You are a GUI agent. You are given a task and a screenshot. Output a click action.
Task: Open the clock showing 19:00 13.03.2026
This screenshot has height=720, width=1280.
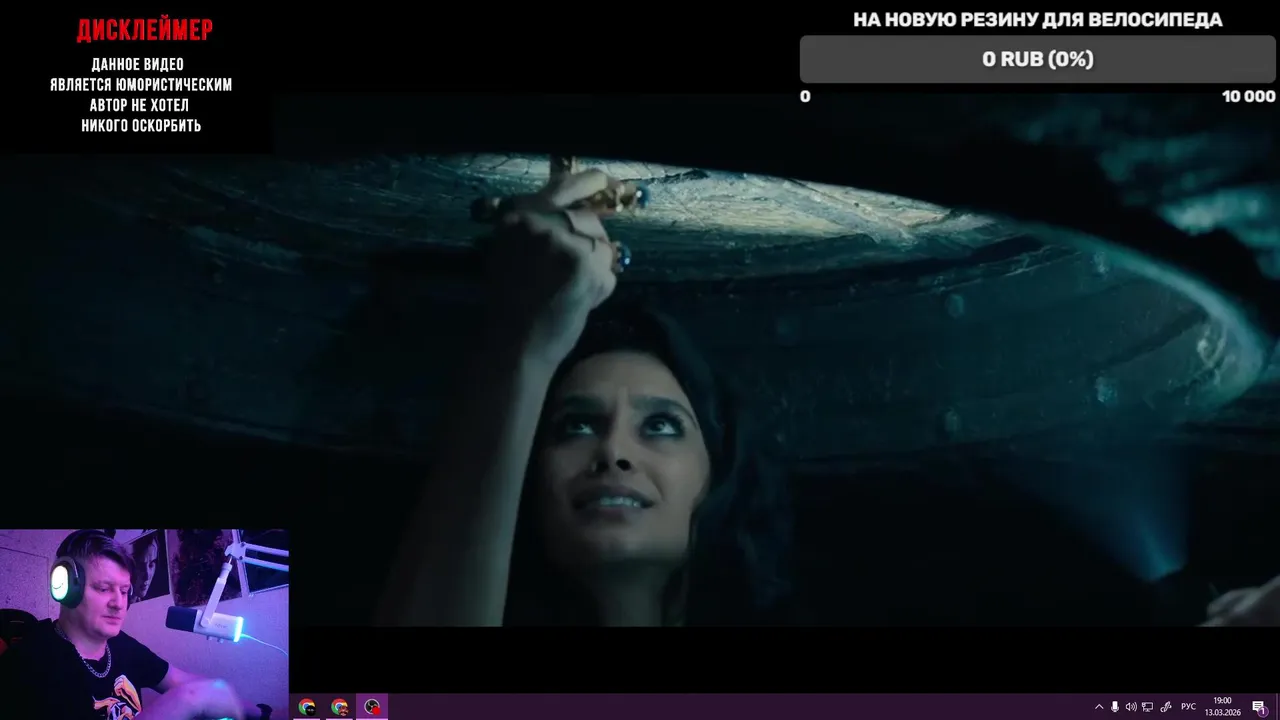pos(1222,707)
